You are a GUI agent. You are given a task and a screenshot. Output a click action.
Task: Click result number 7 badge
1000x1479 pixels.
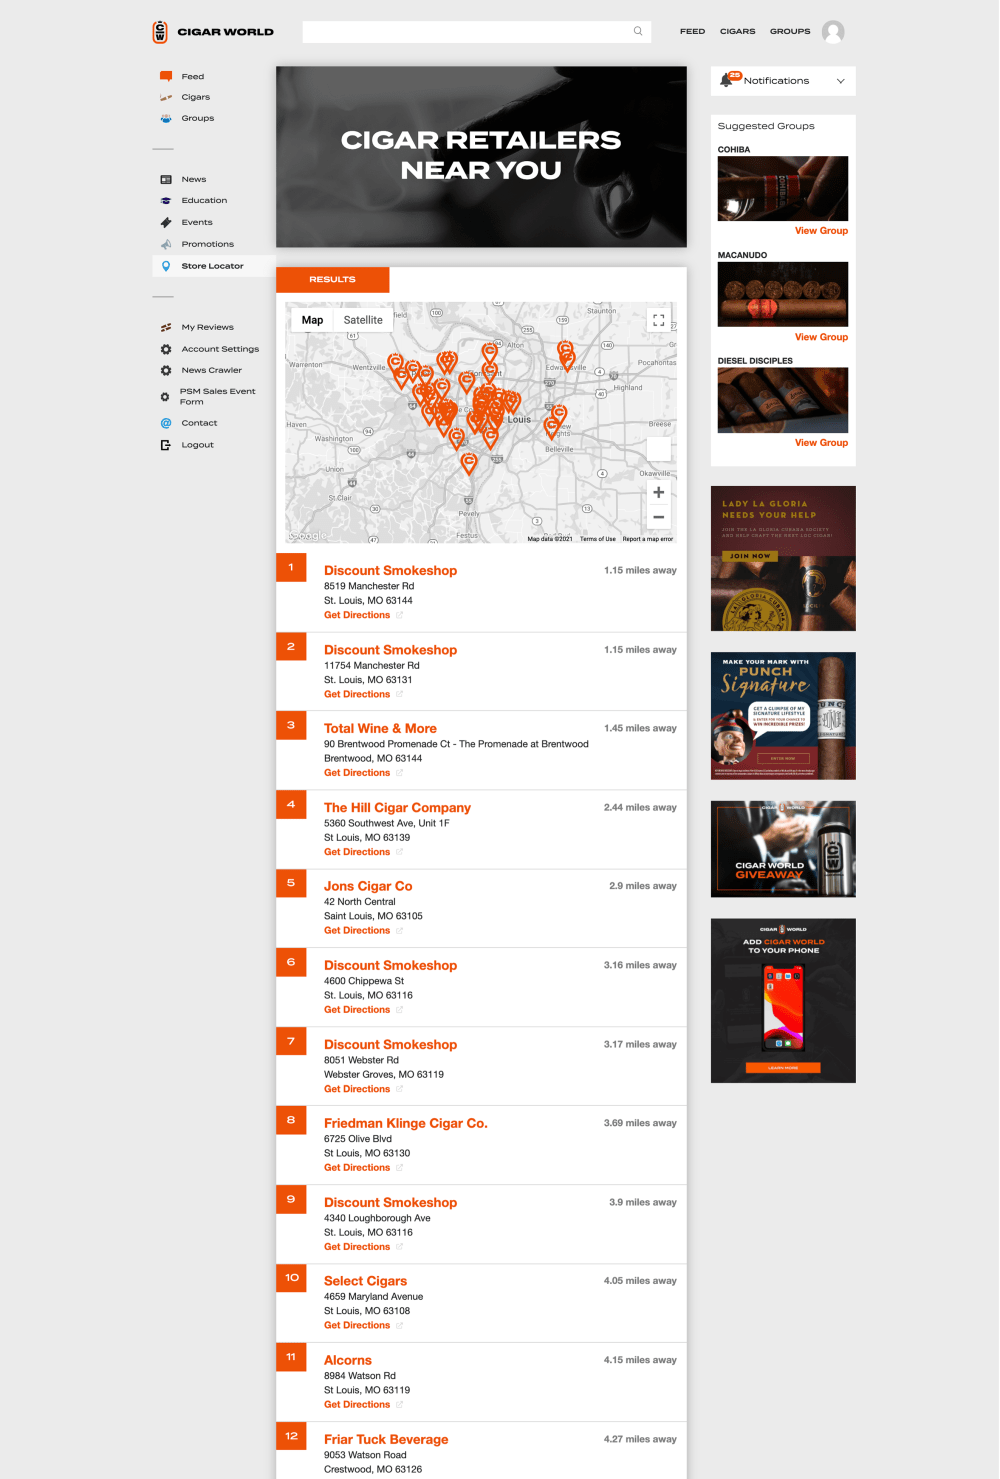click(291, 1042)
